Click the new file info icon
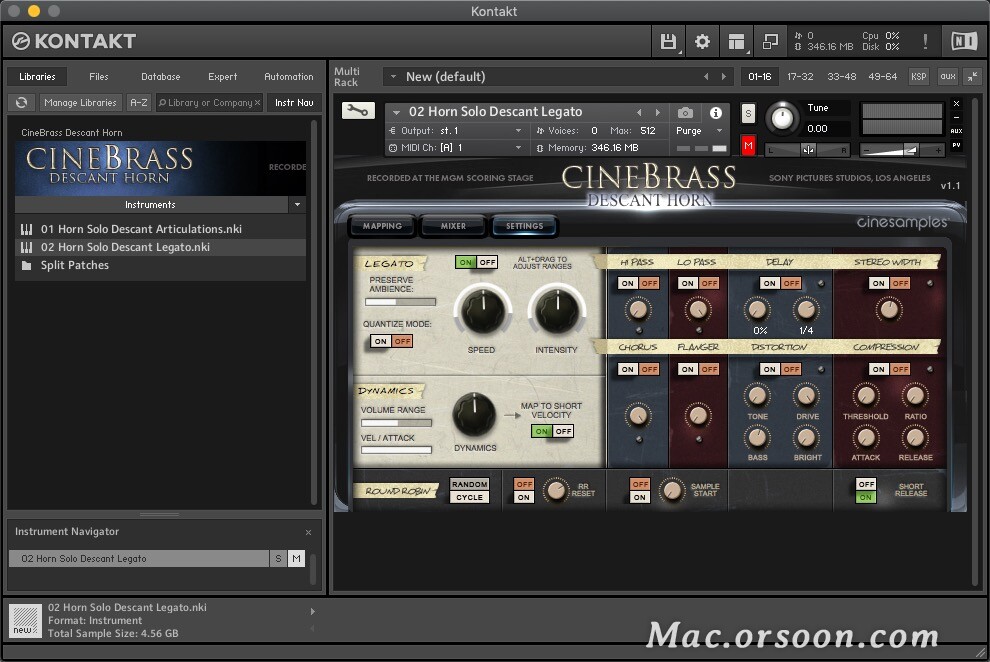This screenshot has width=990, height=662. point(25,620)
